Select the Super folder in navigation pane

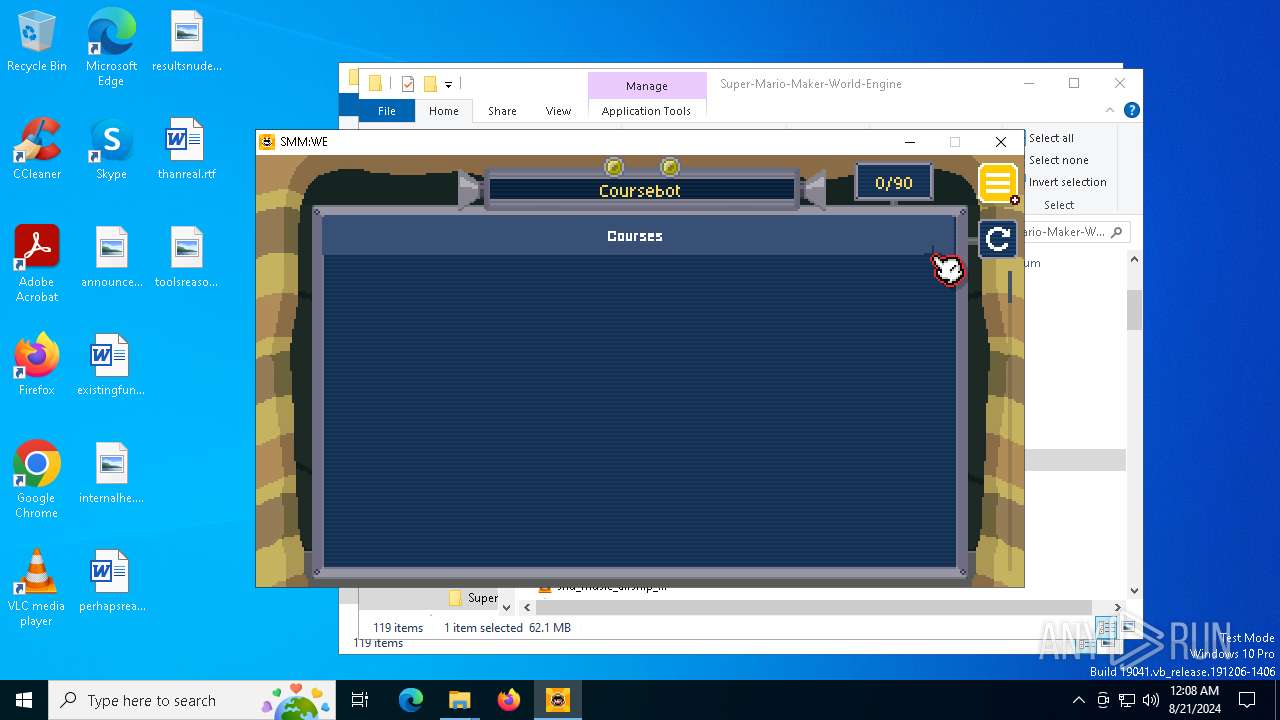pos(474,598)
